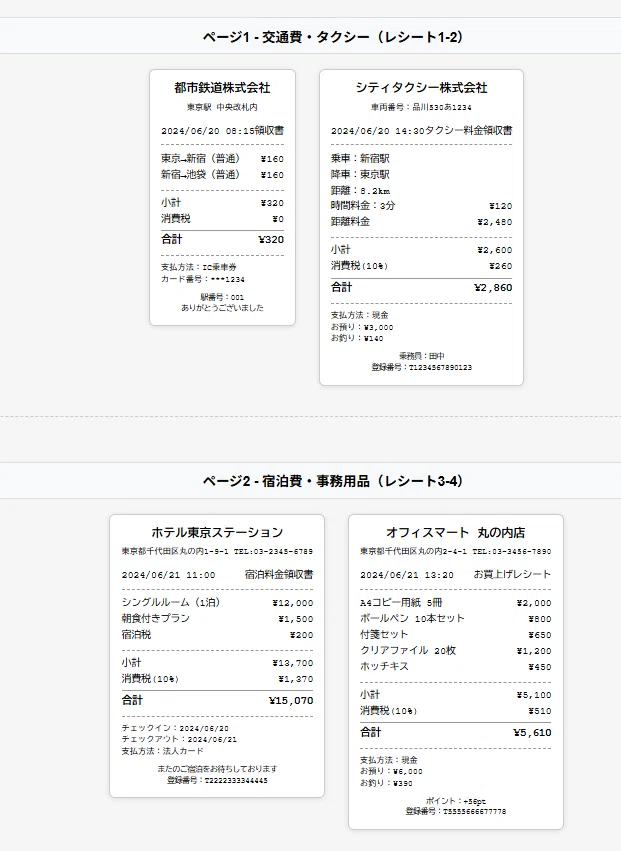
Task: Click the hotel date 2024/06/21 11:00
Action: [x=168, y=575]
